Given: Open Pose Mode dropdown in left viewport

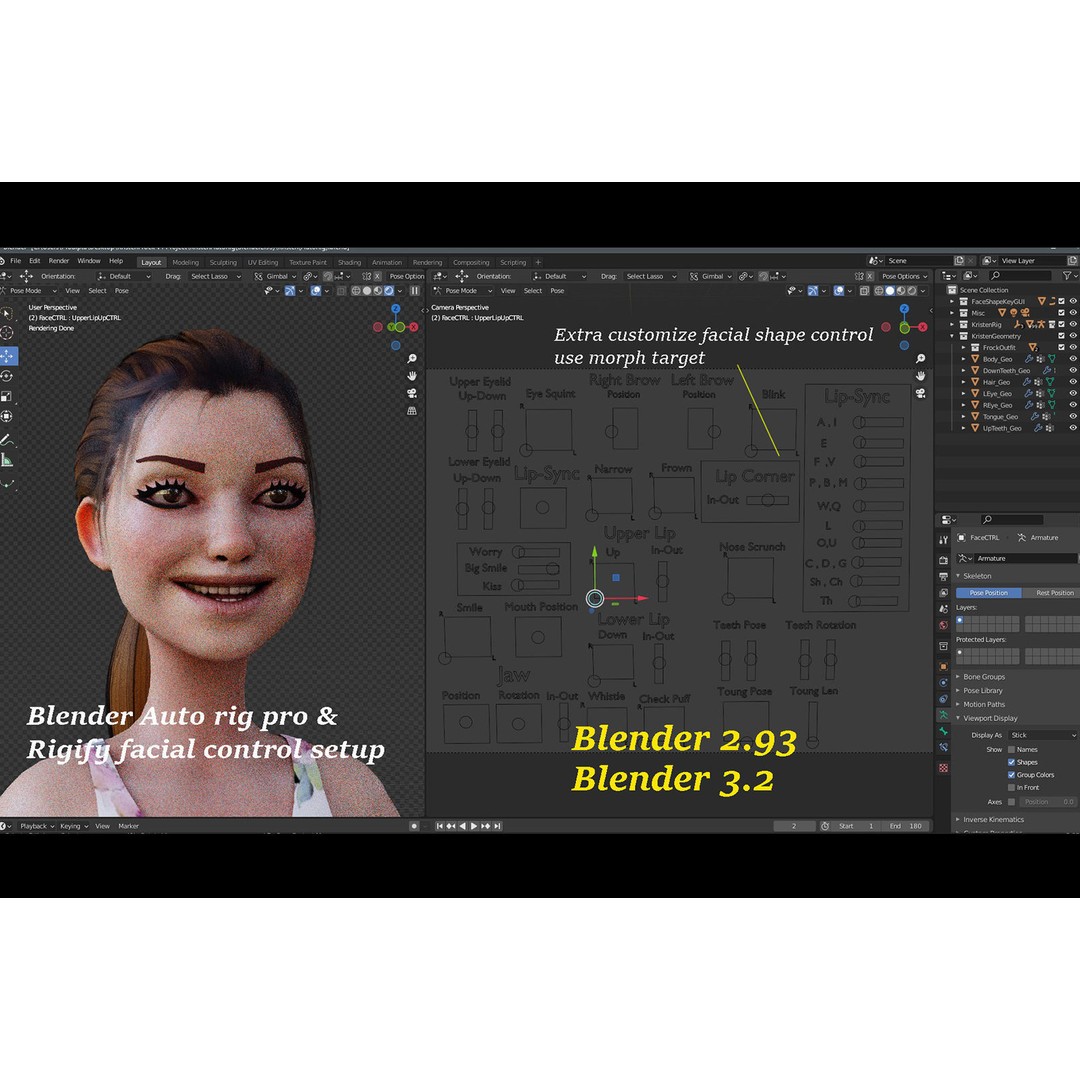Looking at the screenshot, I should tap(30, 291).
